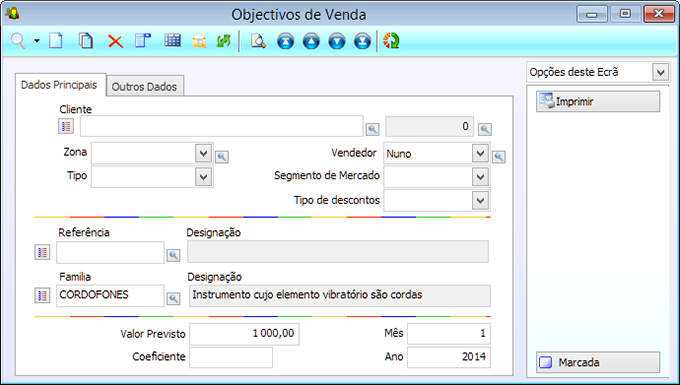Viewport: 680px width, 385px height.
Task: Open the document preview magnifier icon
Action: (258, 42)
